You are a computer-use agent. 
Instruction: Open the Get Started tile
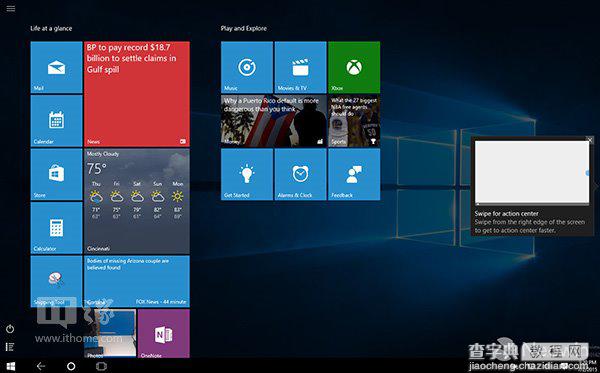247,174
